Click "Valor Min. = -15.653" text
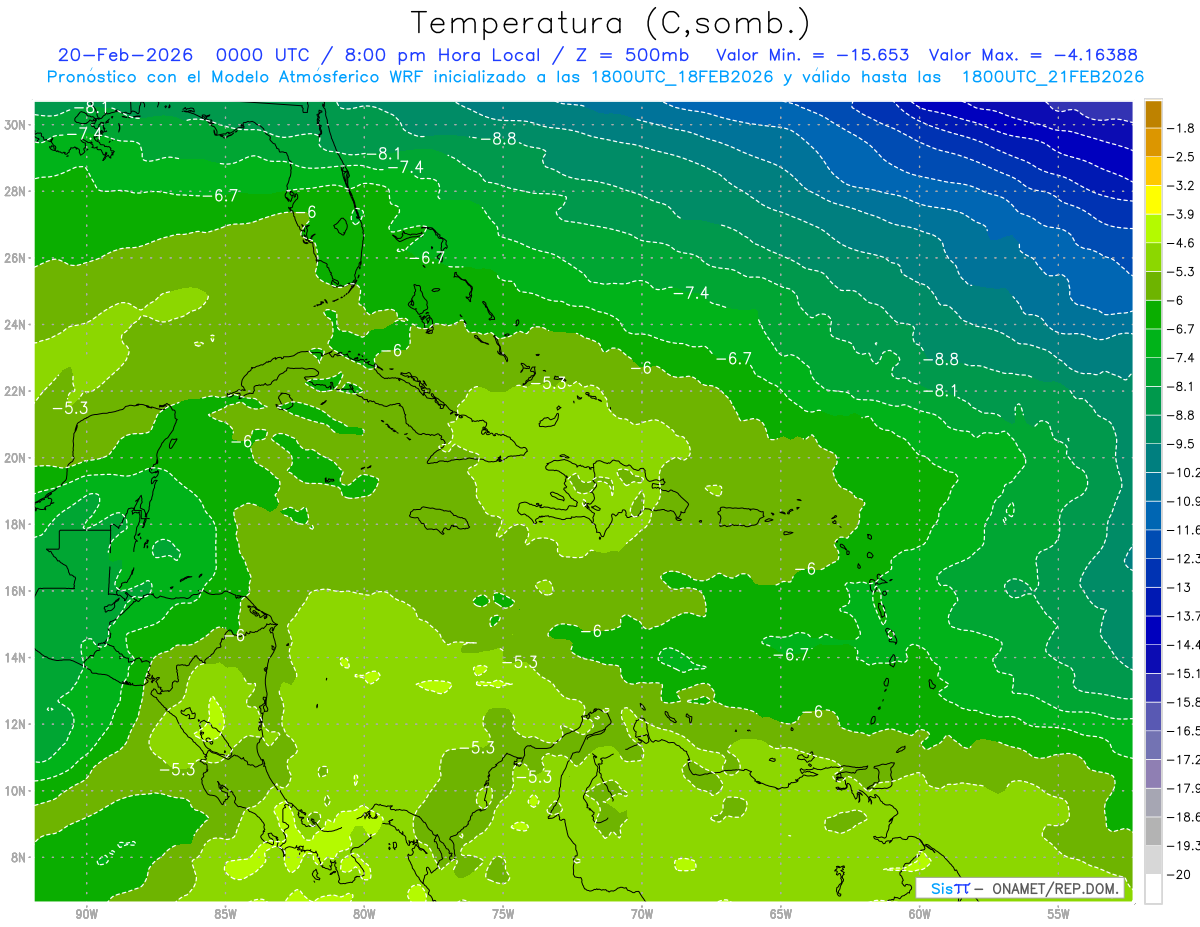The height and width of the screenshot is (927, 1200). point(814,55)
